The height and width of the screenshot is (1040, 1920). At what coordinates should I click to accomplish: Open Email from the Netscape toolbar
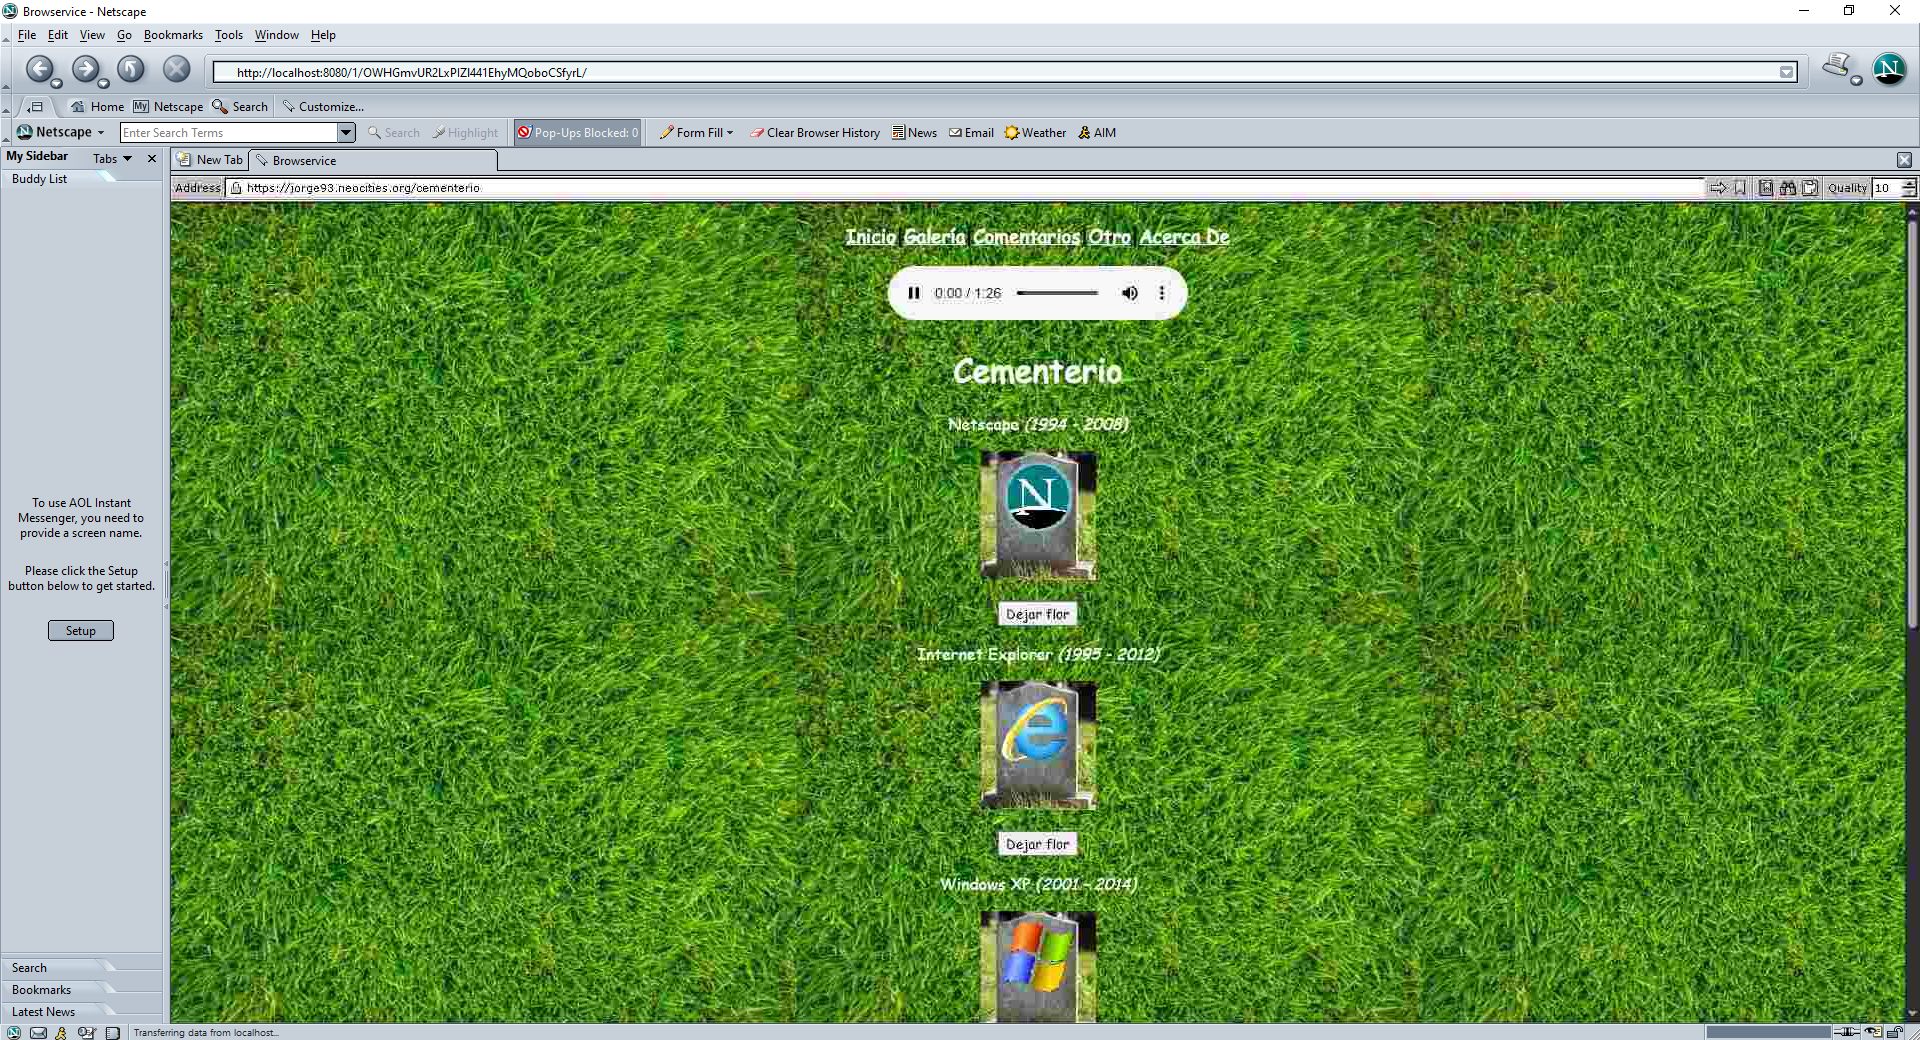[971, 132]
